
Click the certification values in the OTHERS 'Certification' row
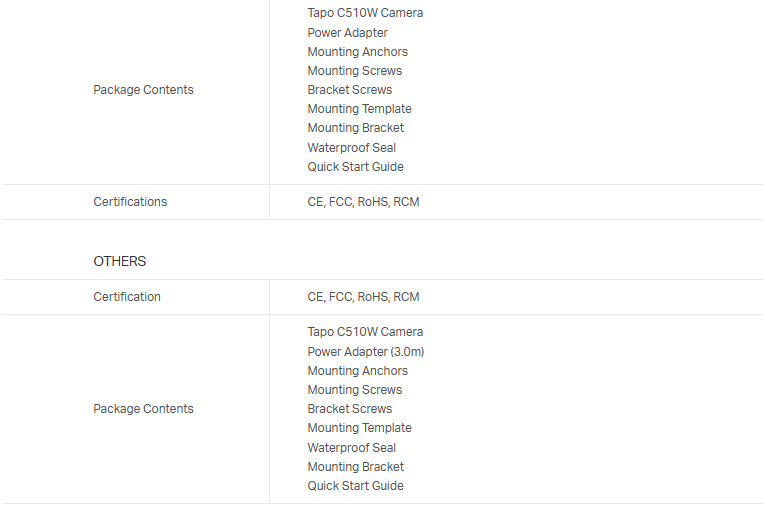point(363,297)
